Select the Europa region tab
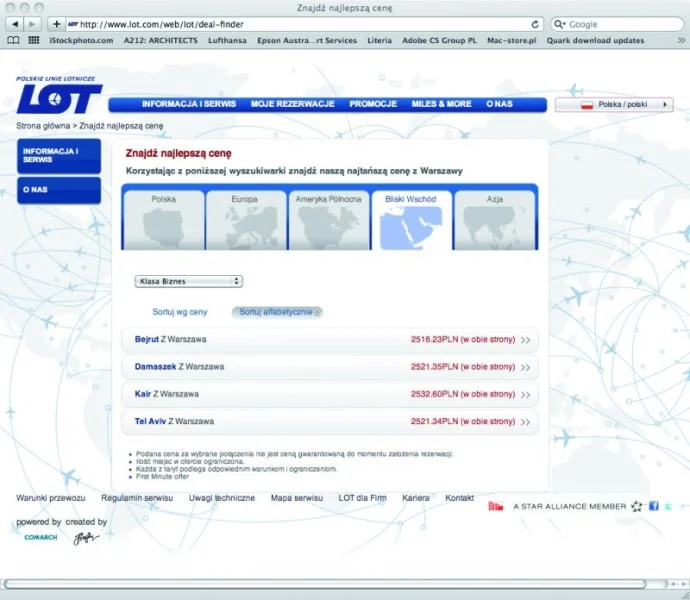The width and height of the screenshot is (690, 600). [245, 218]
